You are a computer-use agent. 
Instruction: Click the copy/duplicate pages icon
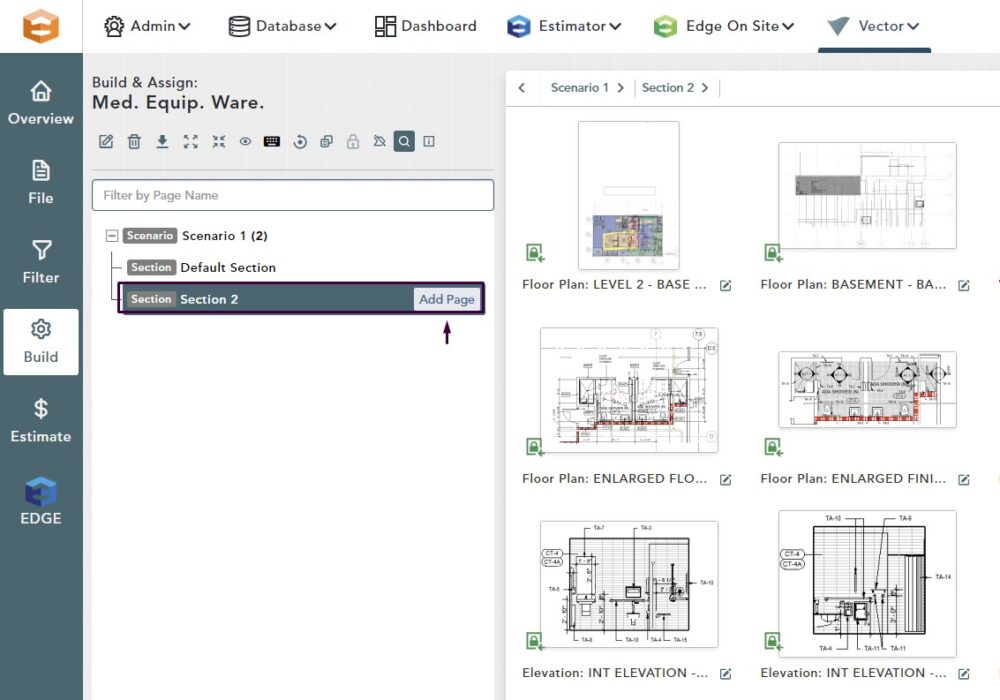[x=326, y=142]
